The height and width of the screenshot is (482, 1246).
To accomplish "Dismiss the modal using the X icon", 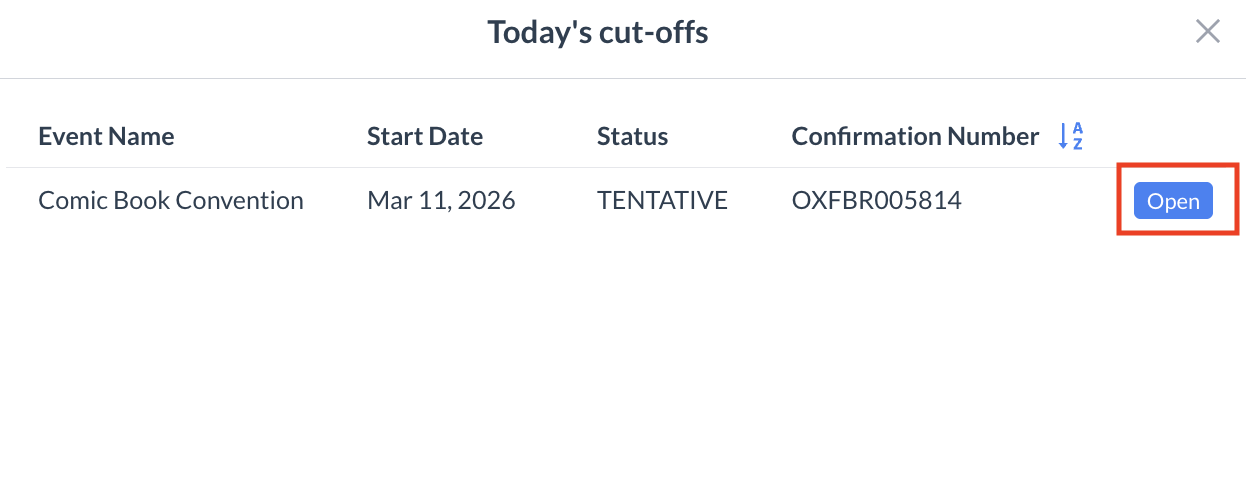I will (1207, 32).
